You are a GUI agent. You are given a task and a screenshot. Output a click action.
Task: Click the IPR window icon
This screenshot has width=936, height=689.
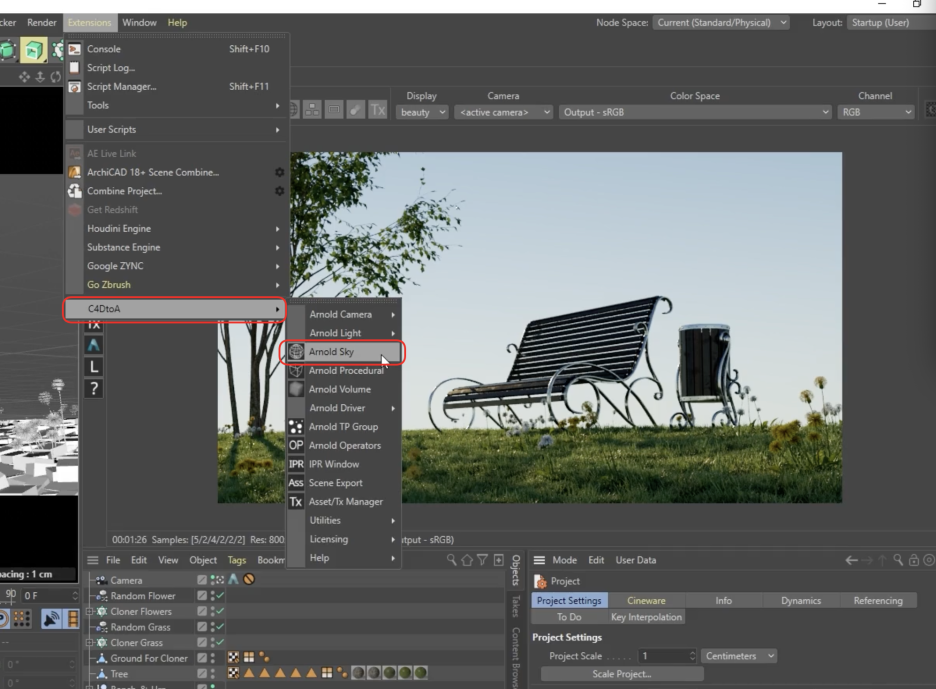pyautogui.click(x=296, y=464)
